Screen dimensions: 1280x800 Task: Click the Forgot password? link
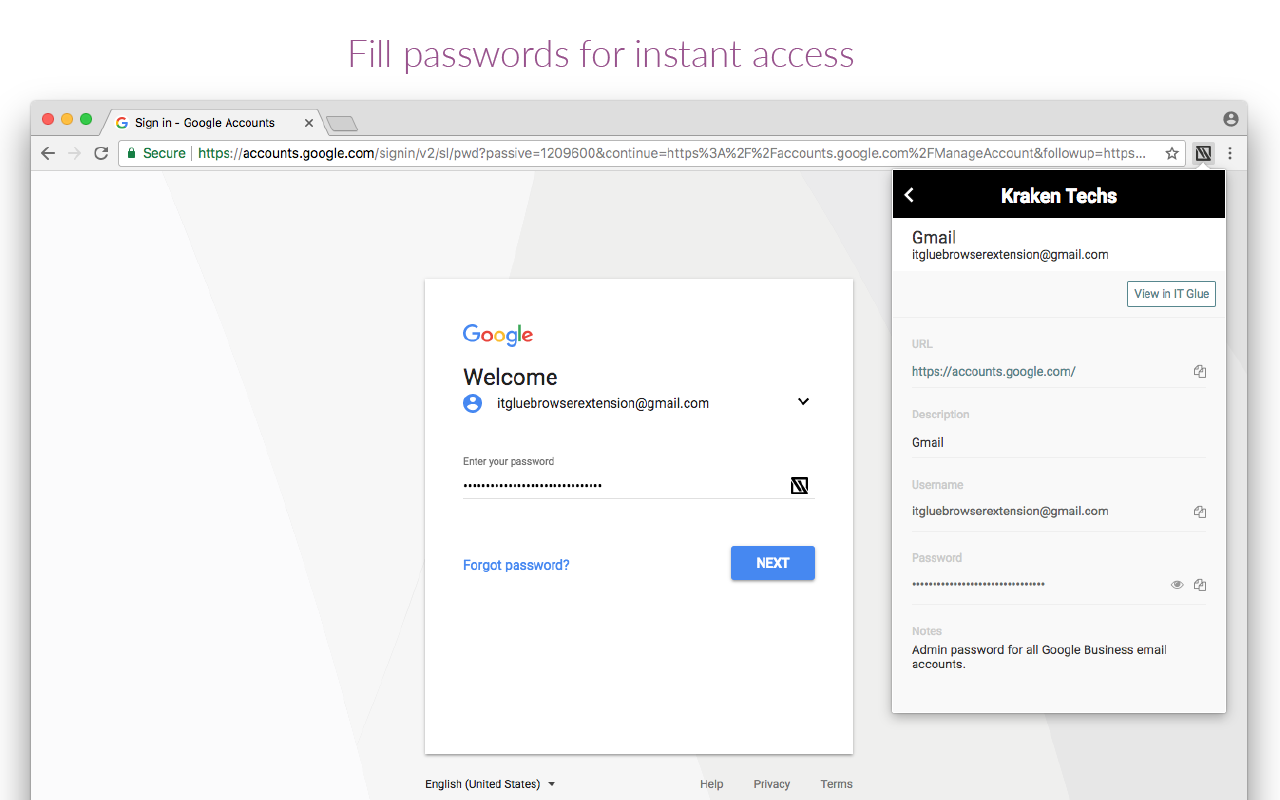tap(516, 564)
